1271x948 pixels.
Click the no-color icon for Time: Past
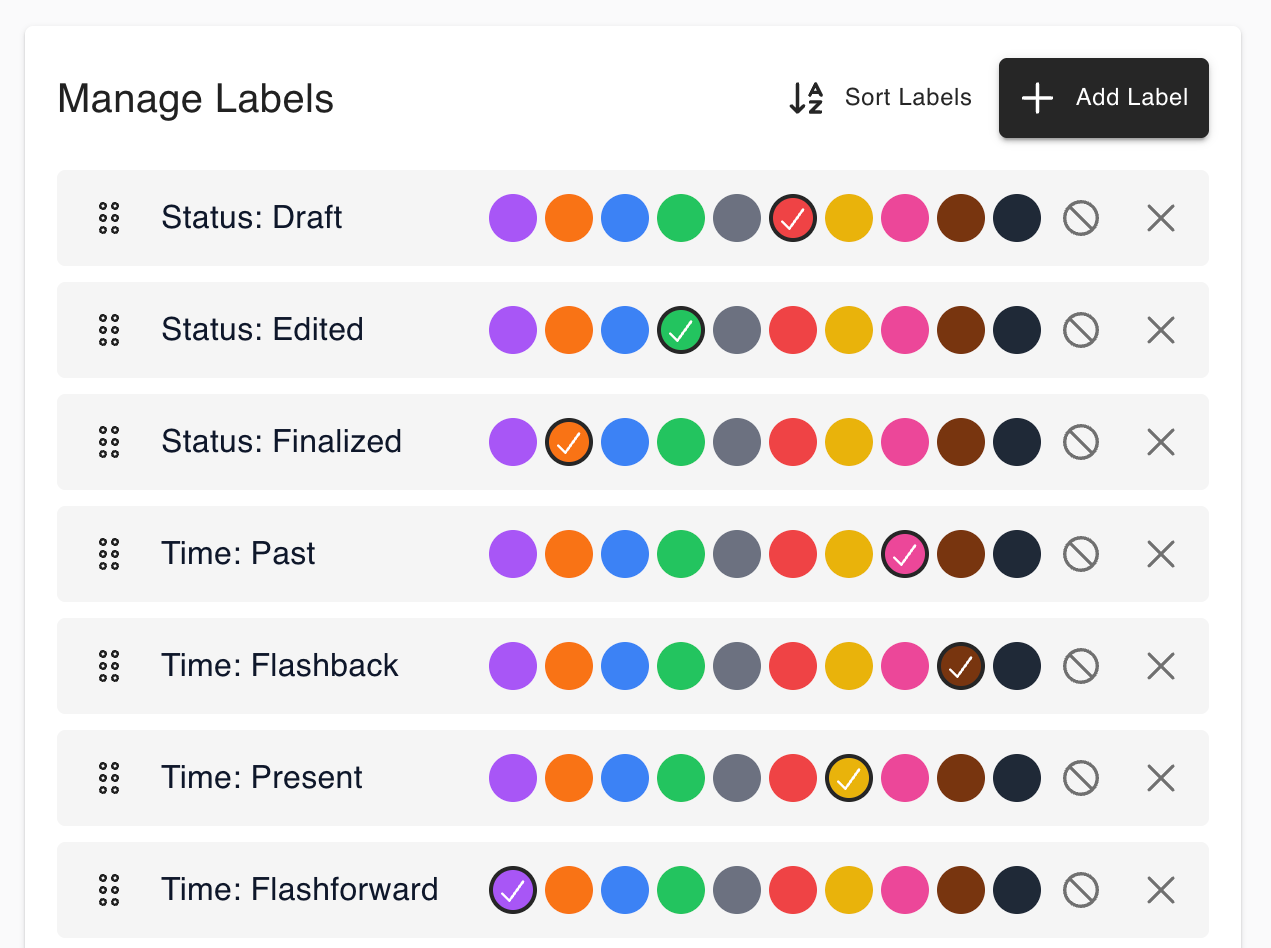tap(1081, 553)
